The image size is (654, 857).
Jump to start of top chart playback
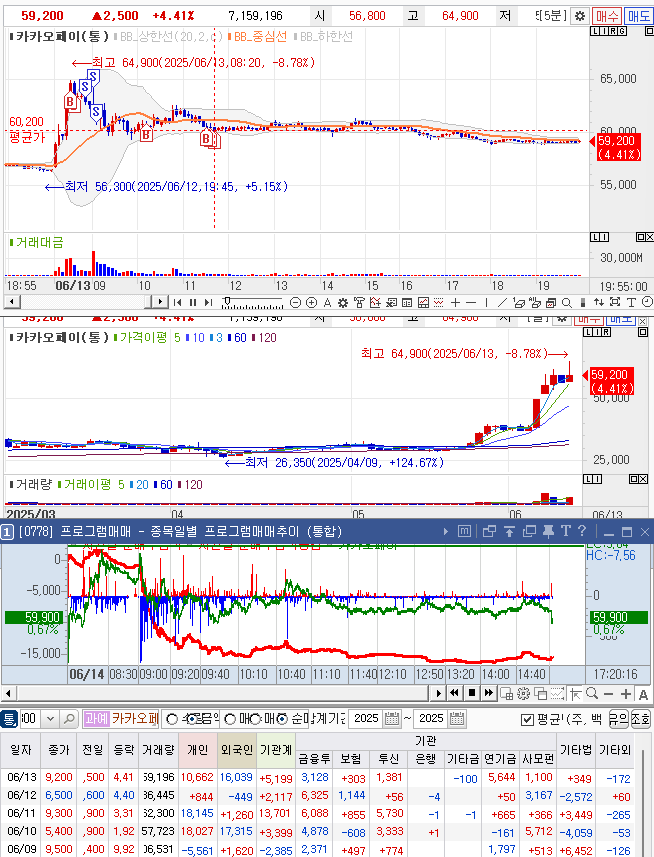click(178, 302)
